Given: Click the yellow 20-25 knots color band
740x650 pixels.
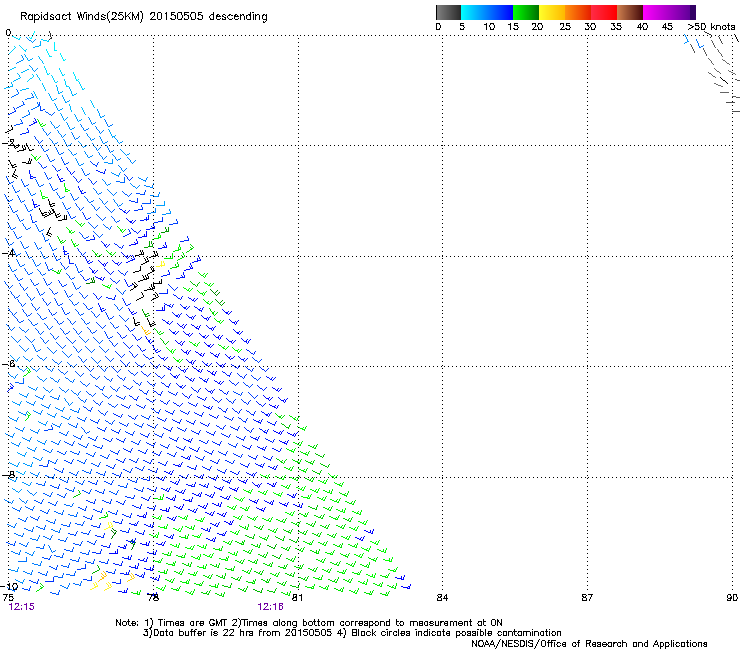Looking at the screenshot, I should [552, 12].
